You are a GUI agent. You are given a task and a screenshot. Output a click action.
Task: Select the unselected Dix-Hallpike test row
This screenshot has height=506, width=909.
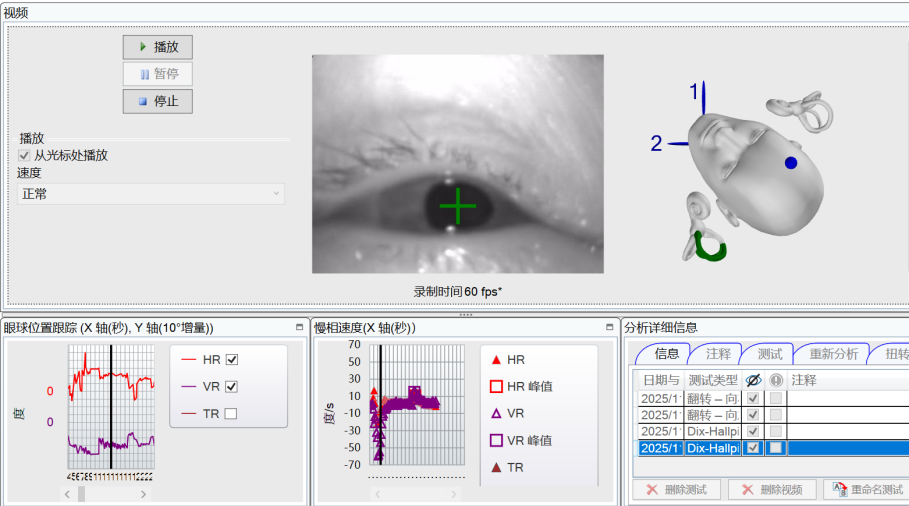[773, 431]
